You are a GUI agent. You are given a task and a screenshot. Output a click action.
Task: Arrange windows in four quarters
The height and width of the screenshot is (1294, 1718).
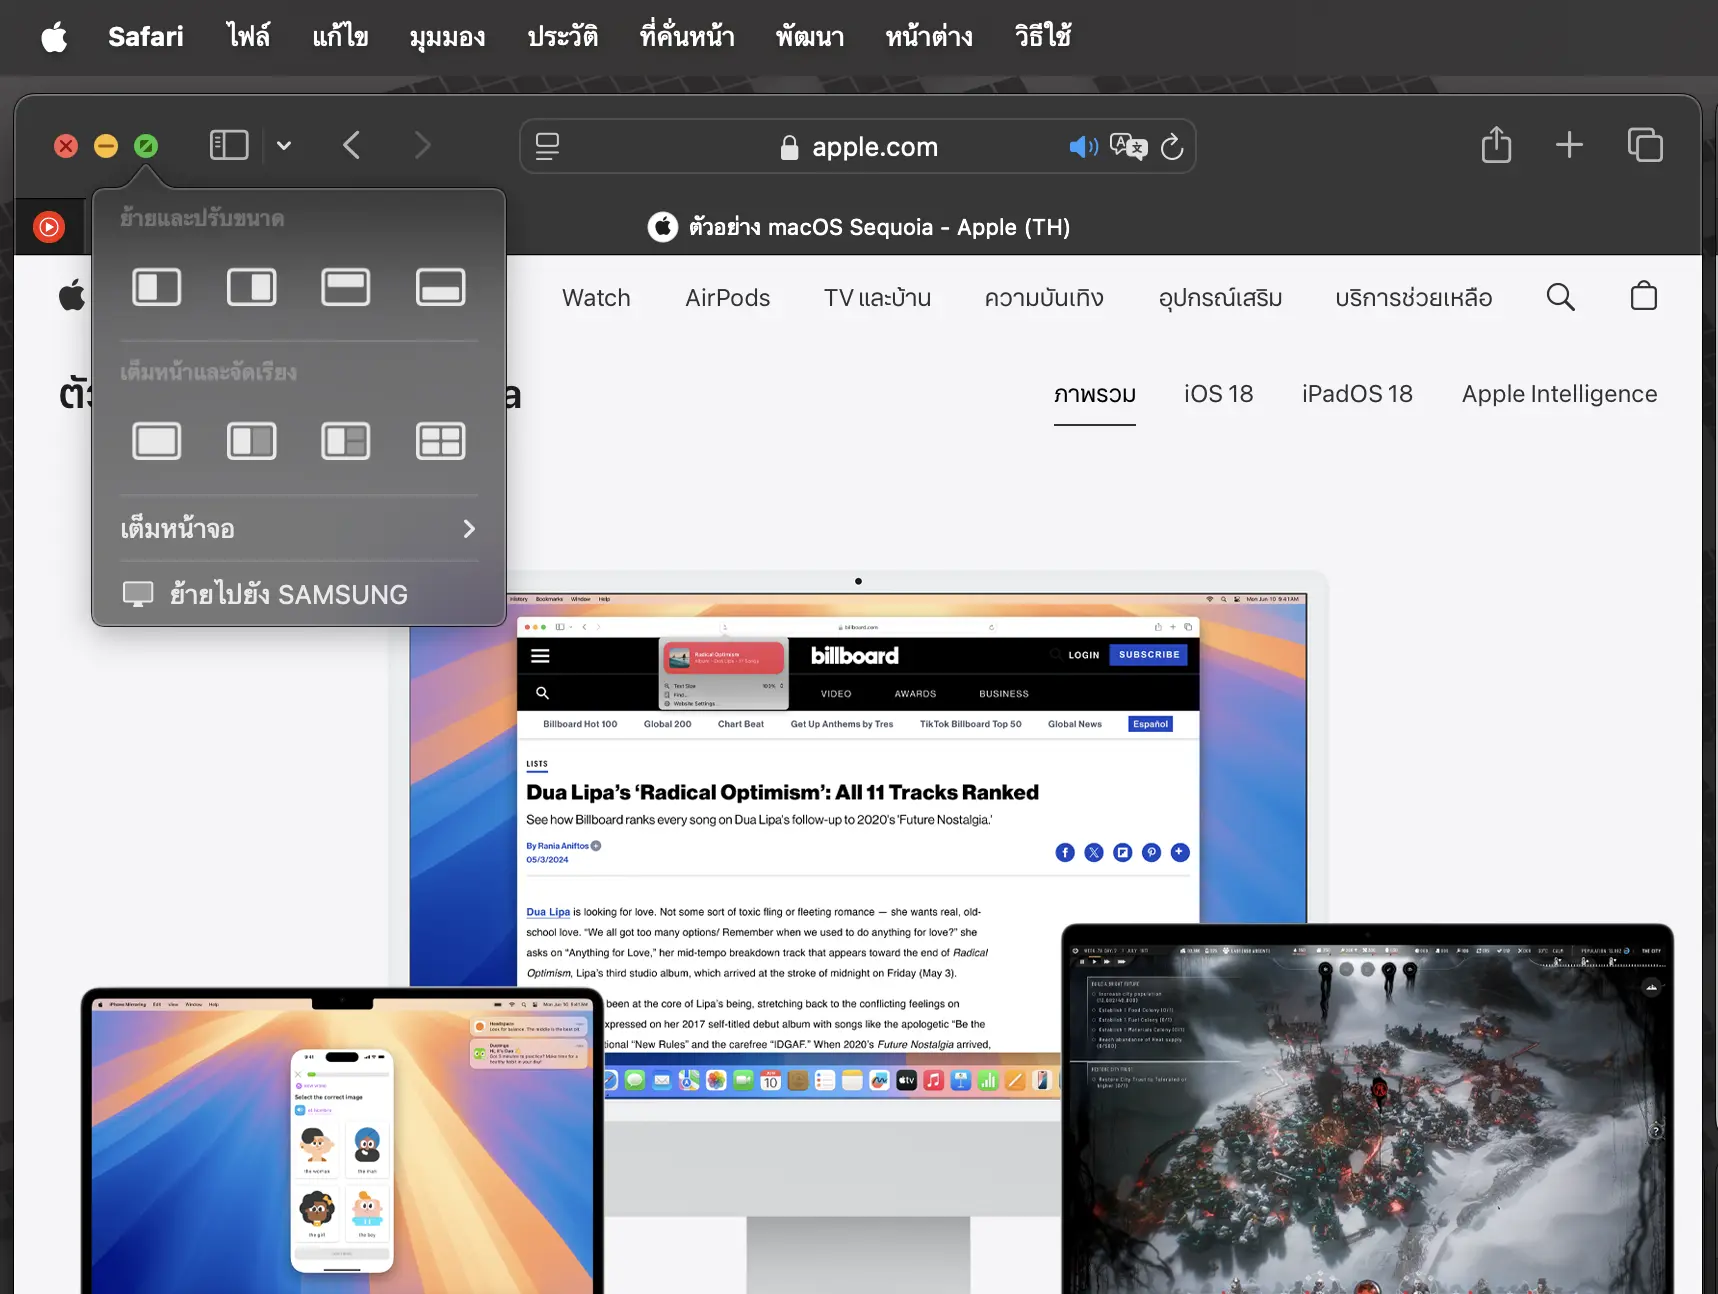(x=440, y=441)
